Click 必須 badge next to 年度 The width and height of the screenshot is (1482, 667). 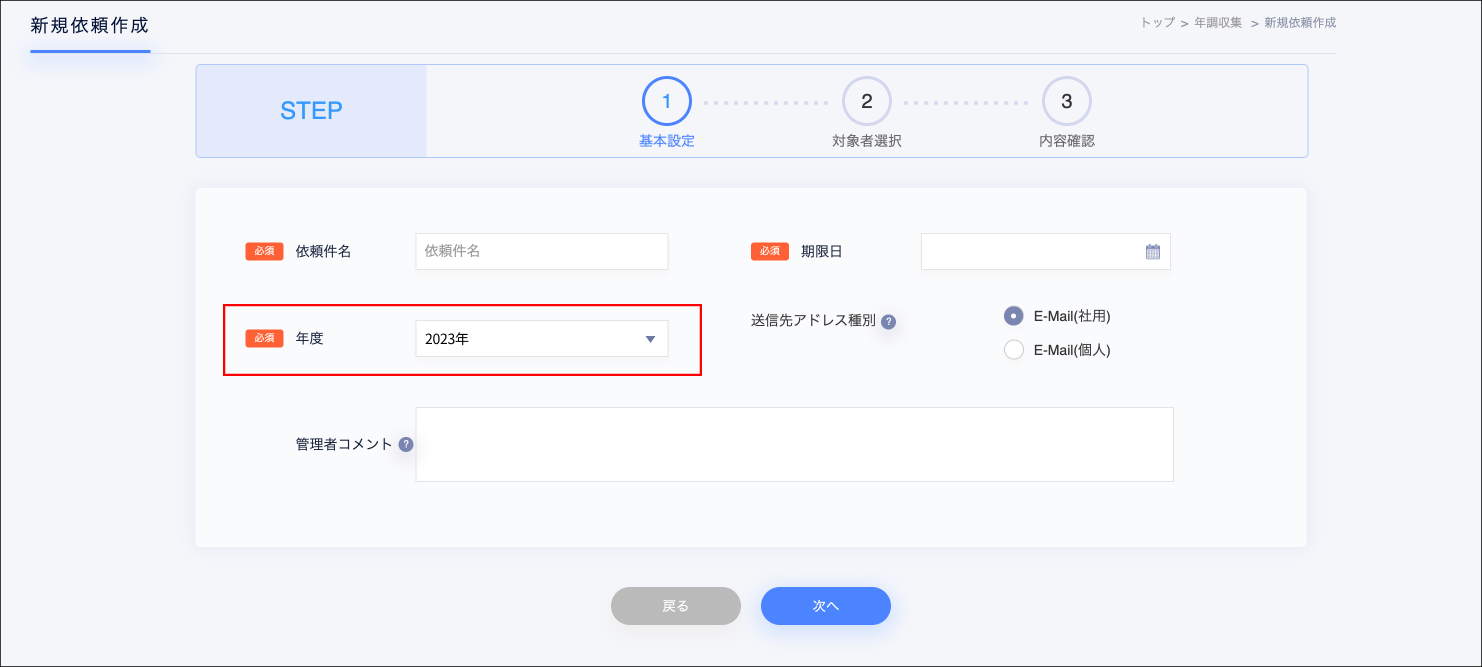click(x=265, y=339)
